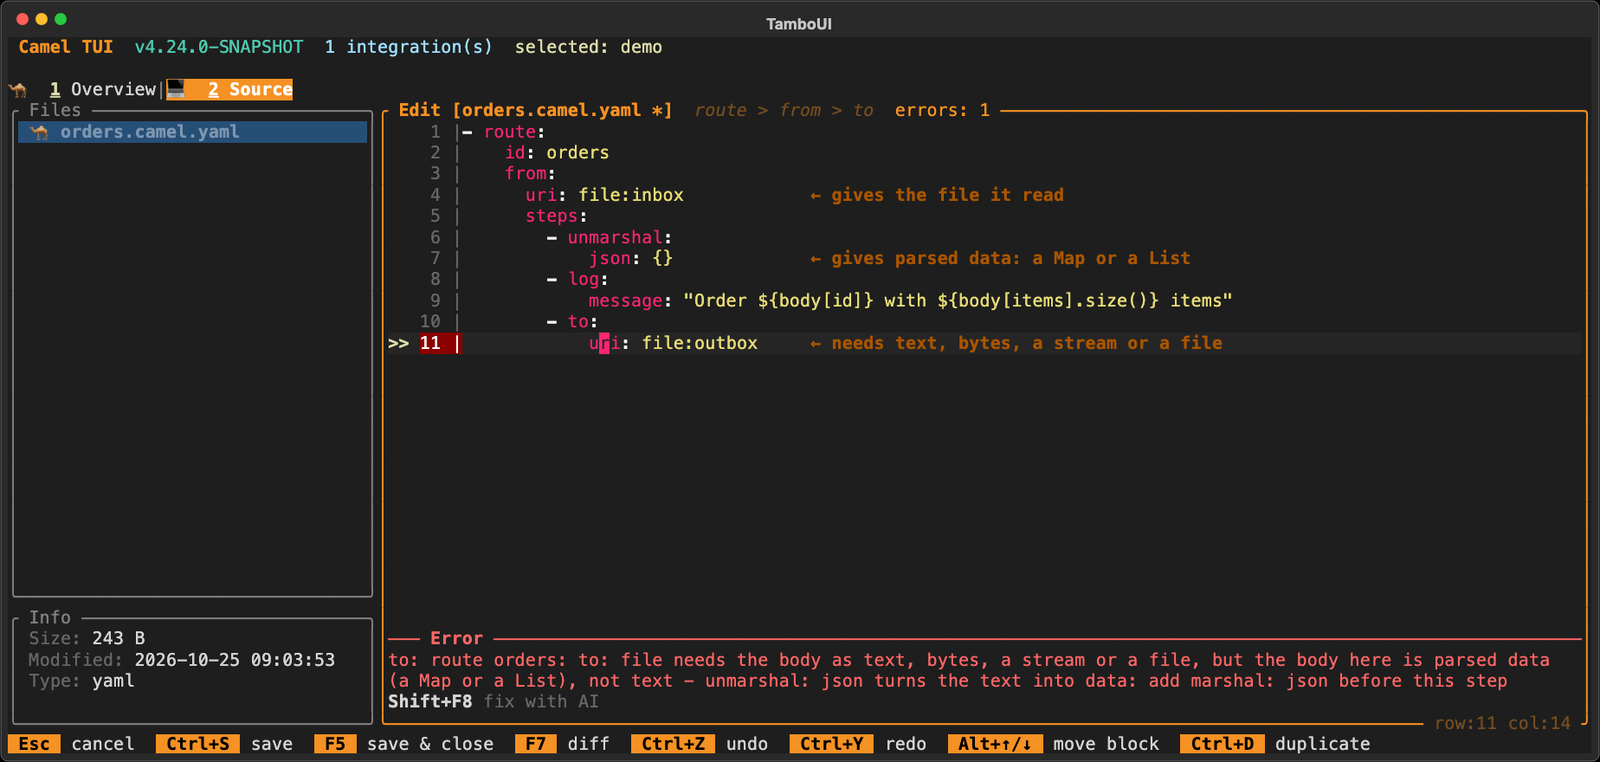This screenshot has height=762, width=1600.
Task: Click the Ctrl+Y redo shortcut
Action: 858,744
